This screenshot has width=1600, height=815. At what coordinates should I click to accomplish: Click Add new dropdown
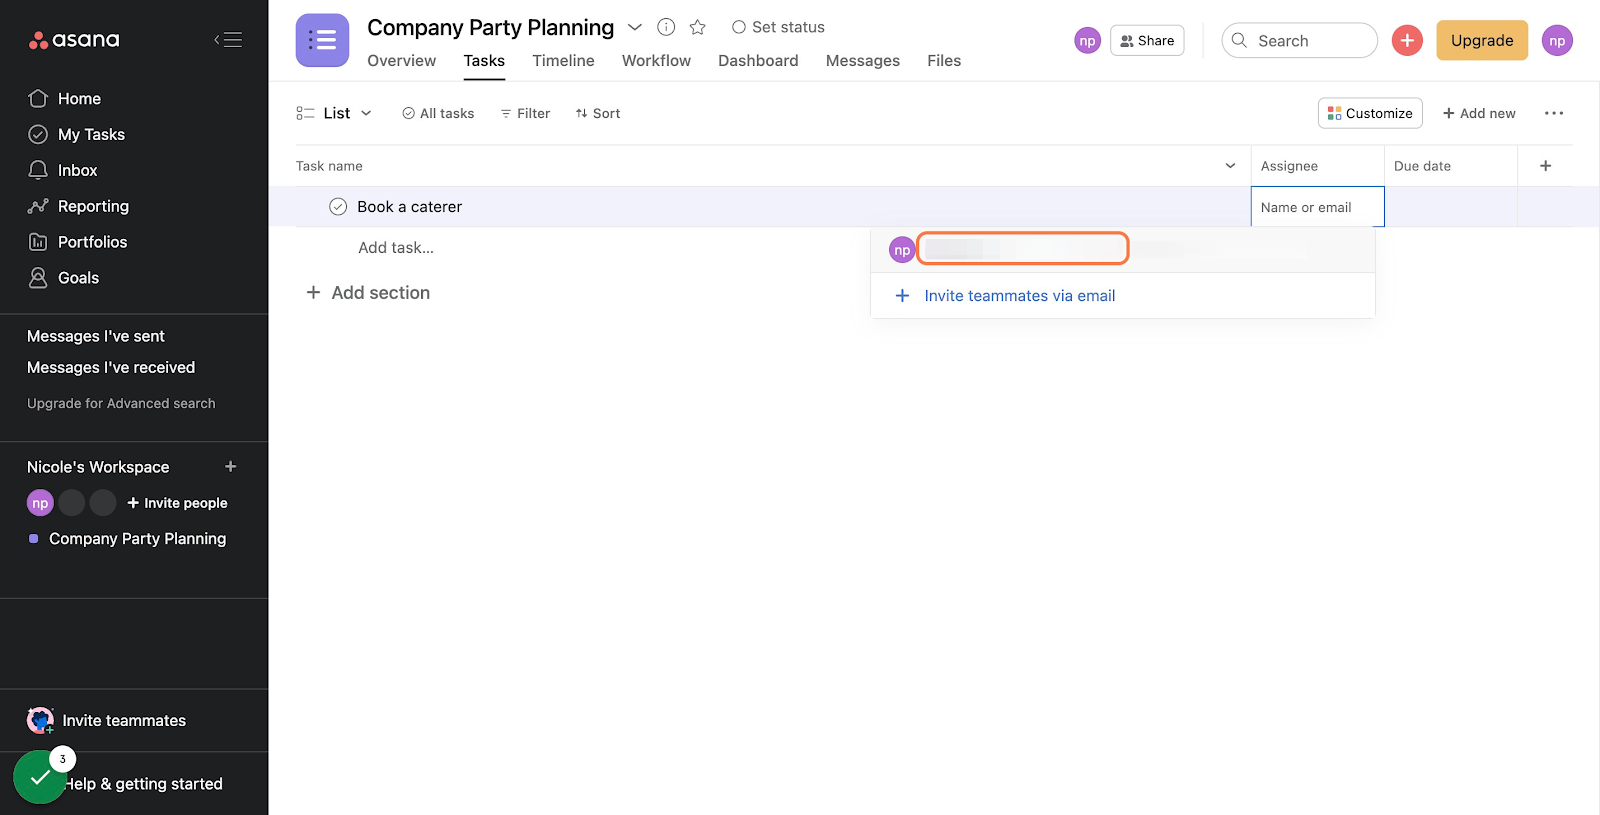[1479, 113]
